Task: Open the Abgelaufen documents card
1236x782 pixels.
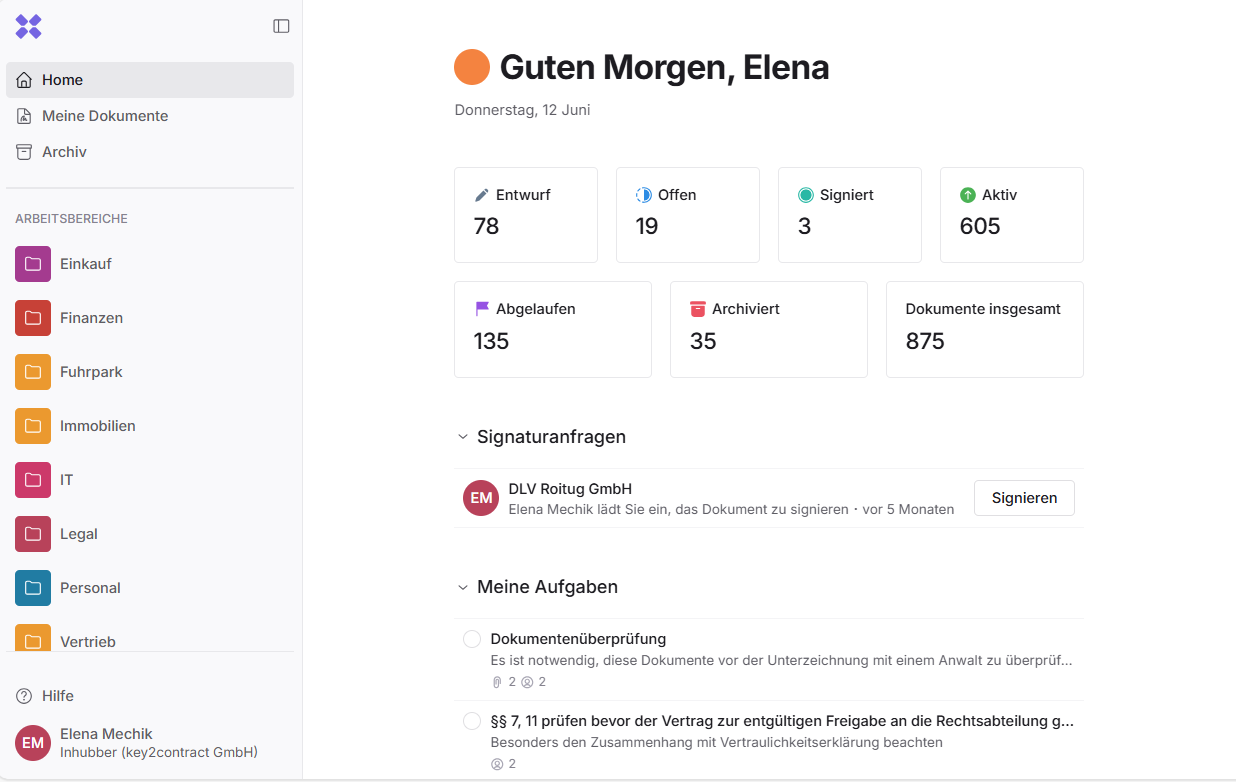Action: [552, 329]
